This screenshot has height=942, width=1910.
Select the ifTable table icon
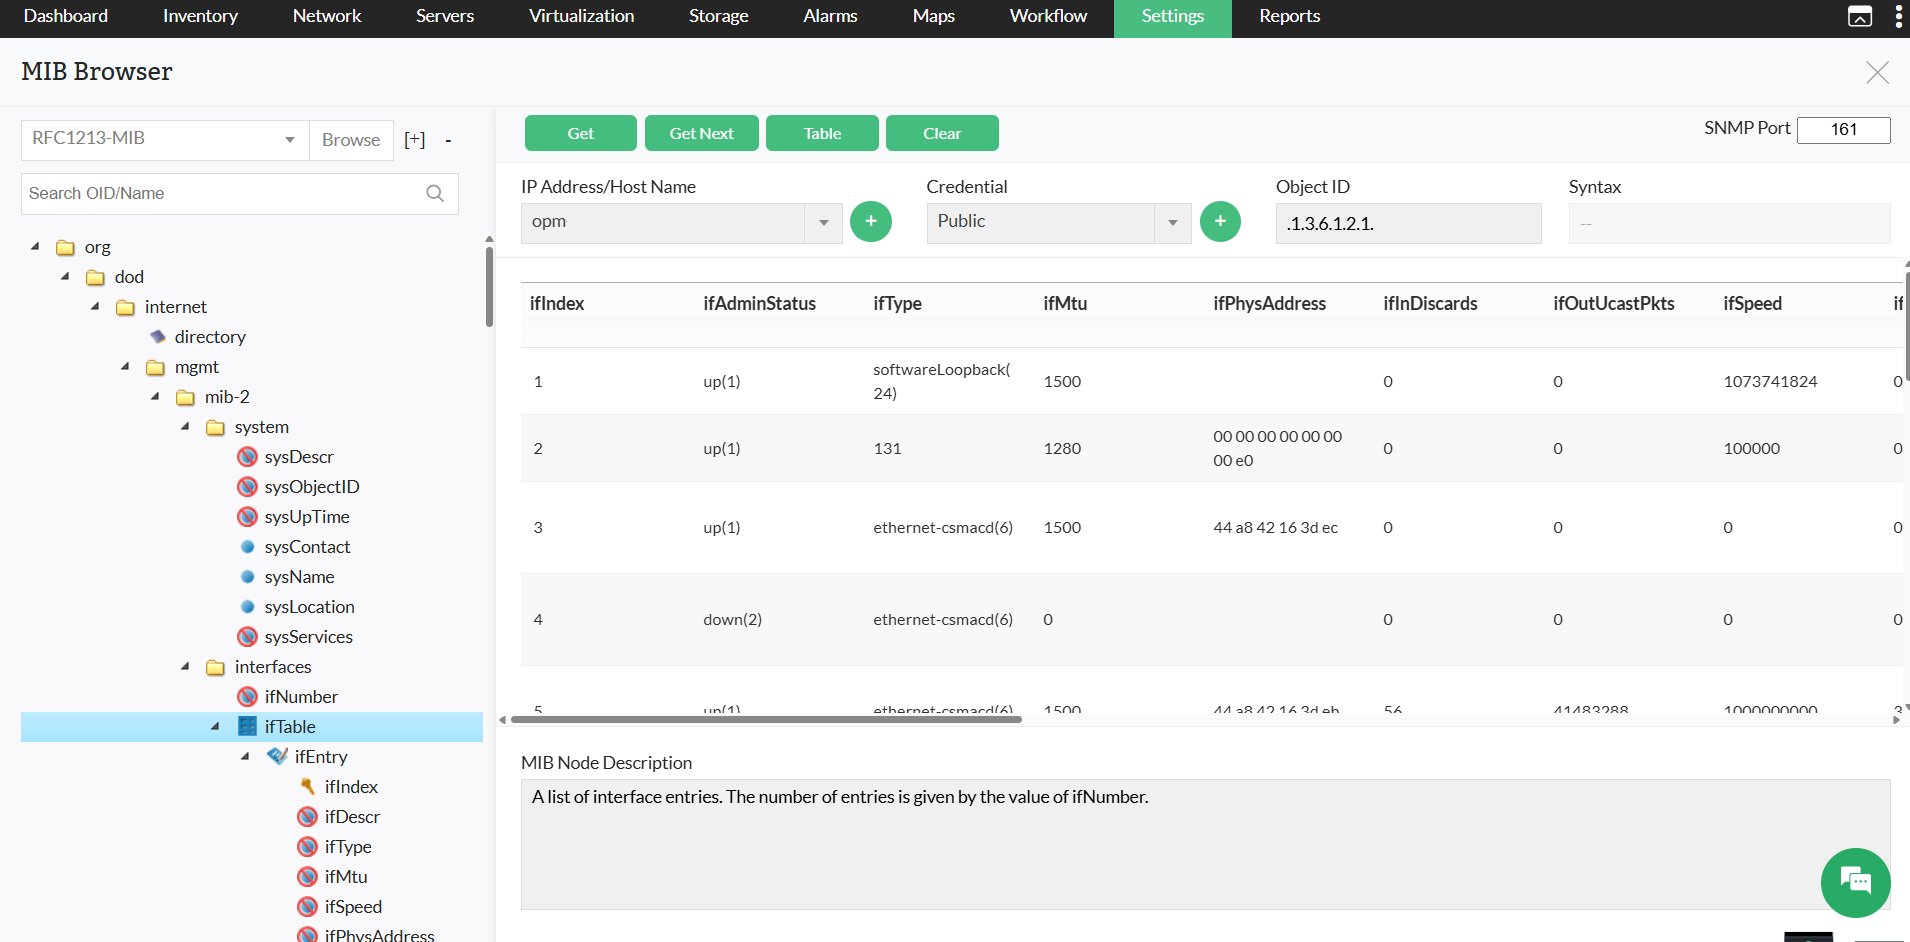(x=247, y=726)
